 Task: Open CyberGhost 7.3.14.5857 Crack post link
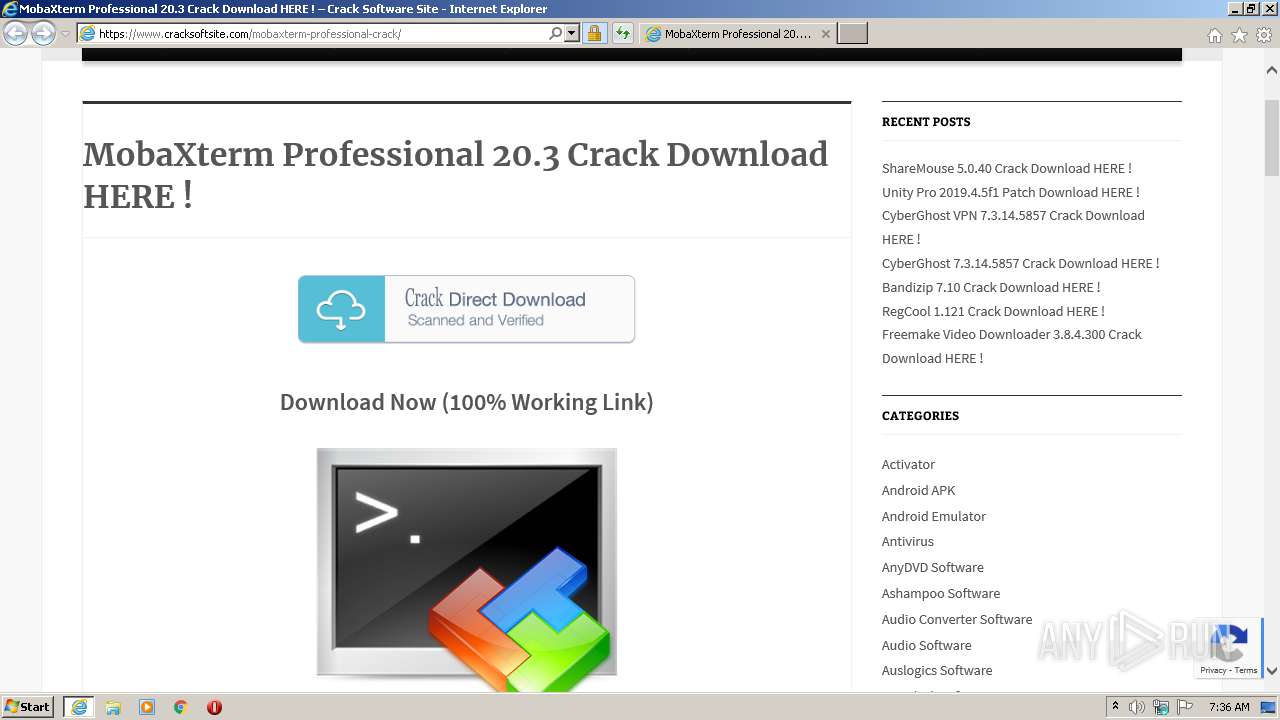tap(1020, 263)
